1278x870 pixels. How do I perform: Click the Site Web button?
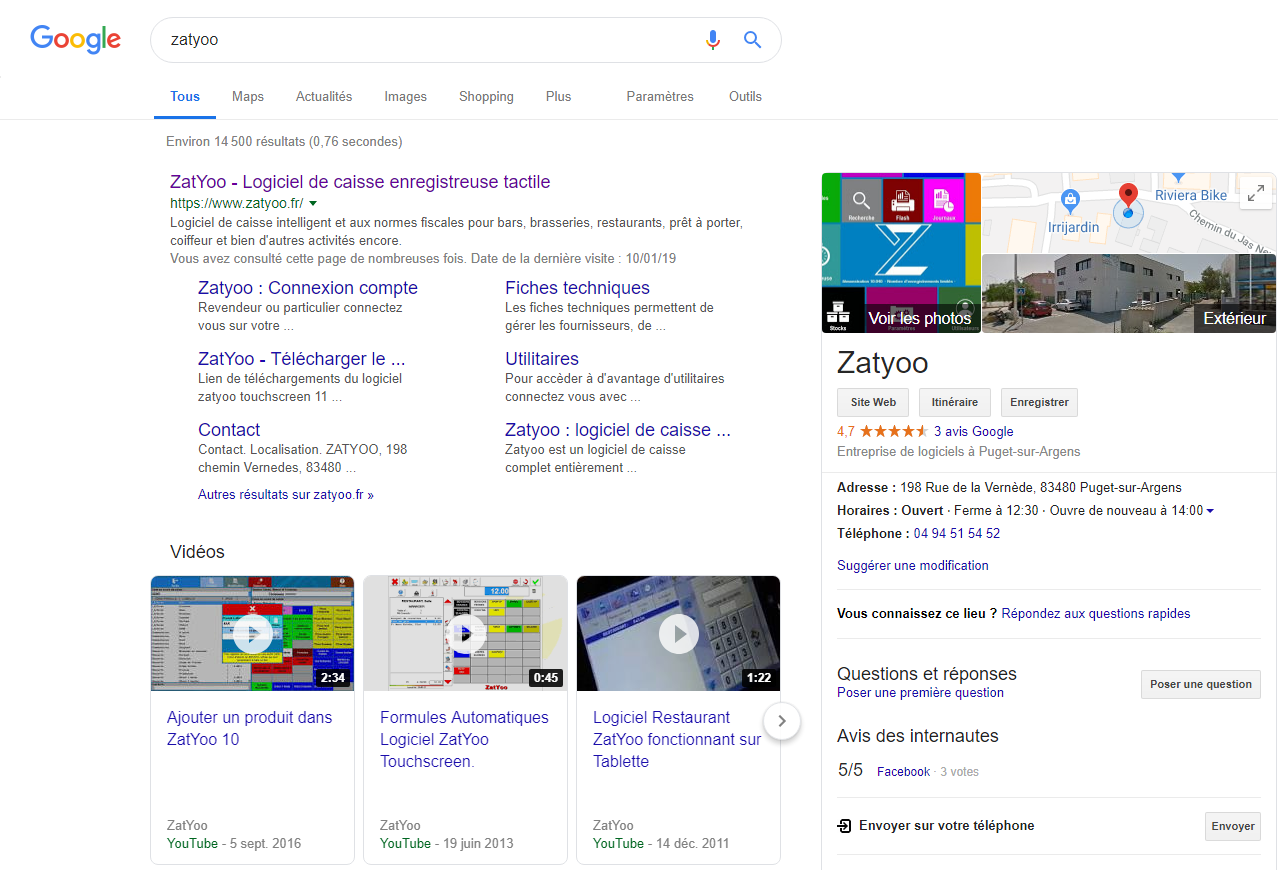tap(873, 402)
